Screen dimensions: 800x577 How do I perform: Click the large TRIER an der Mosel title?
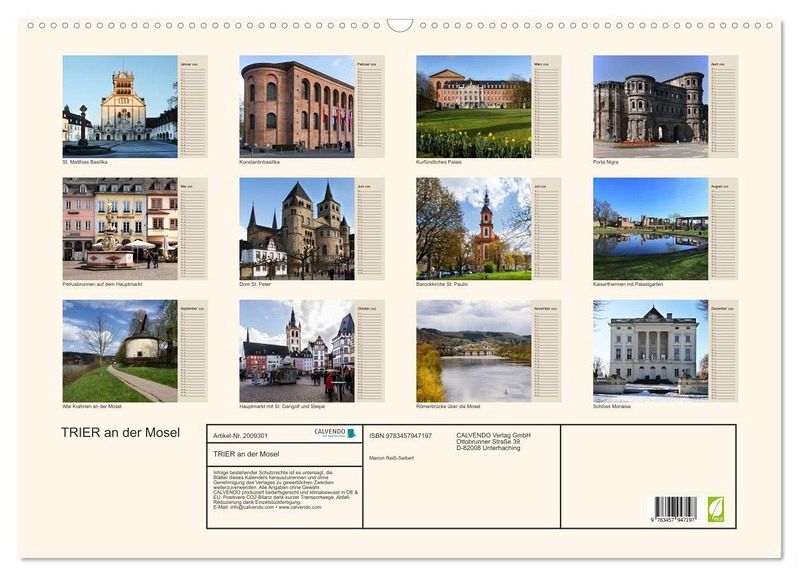click(x=121, y=433)
